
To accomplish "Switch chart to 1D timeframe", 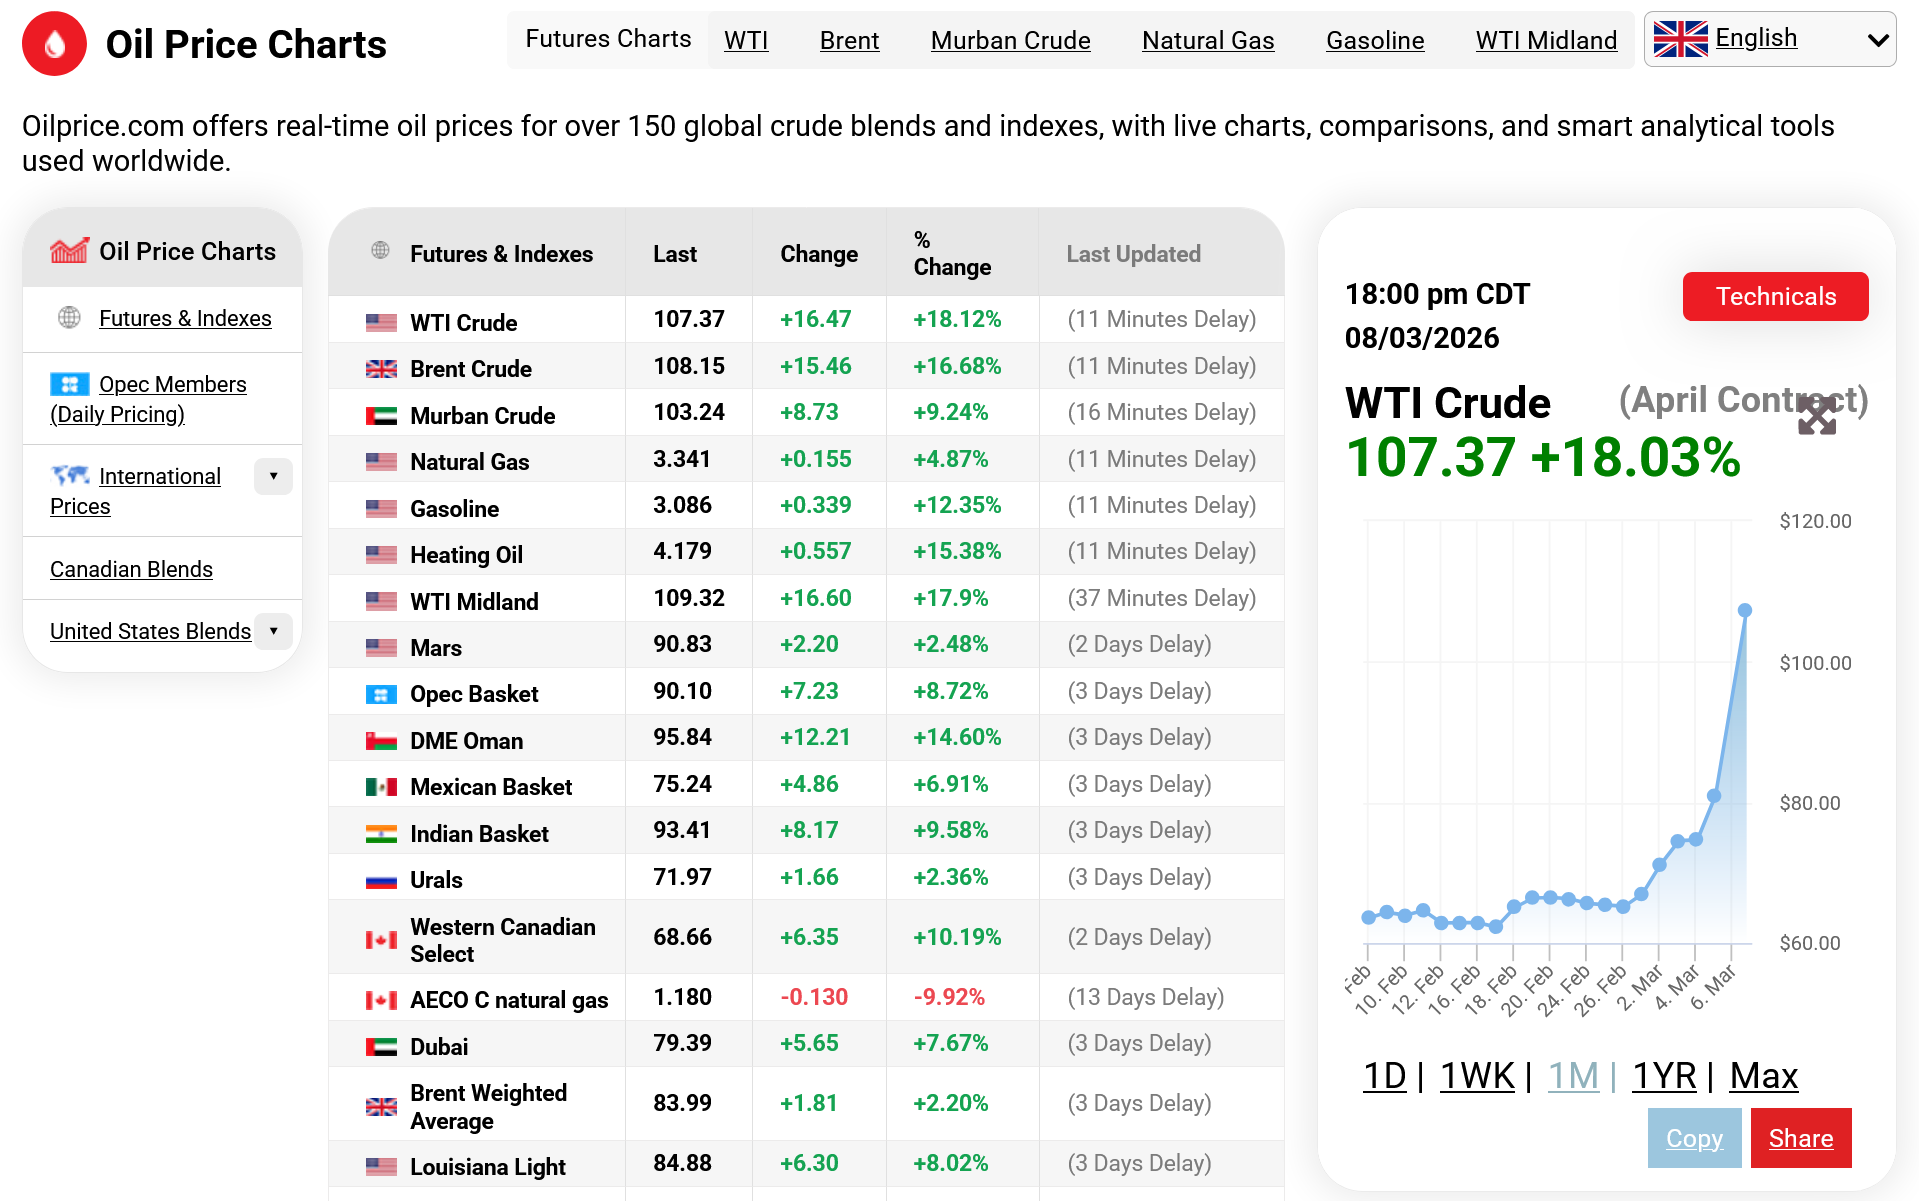I will (1384, 1076).
